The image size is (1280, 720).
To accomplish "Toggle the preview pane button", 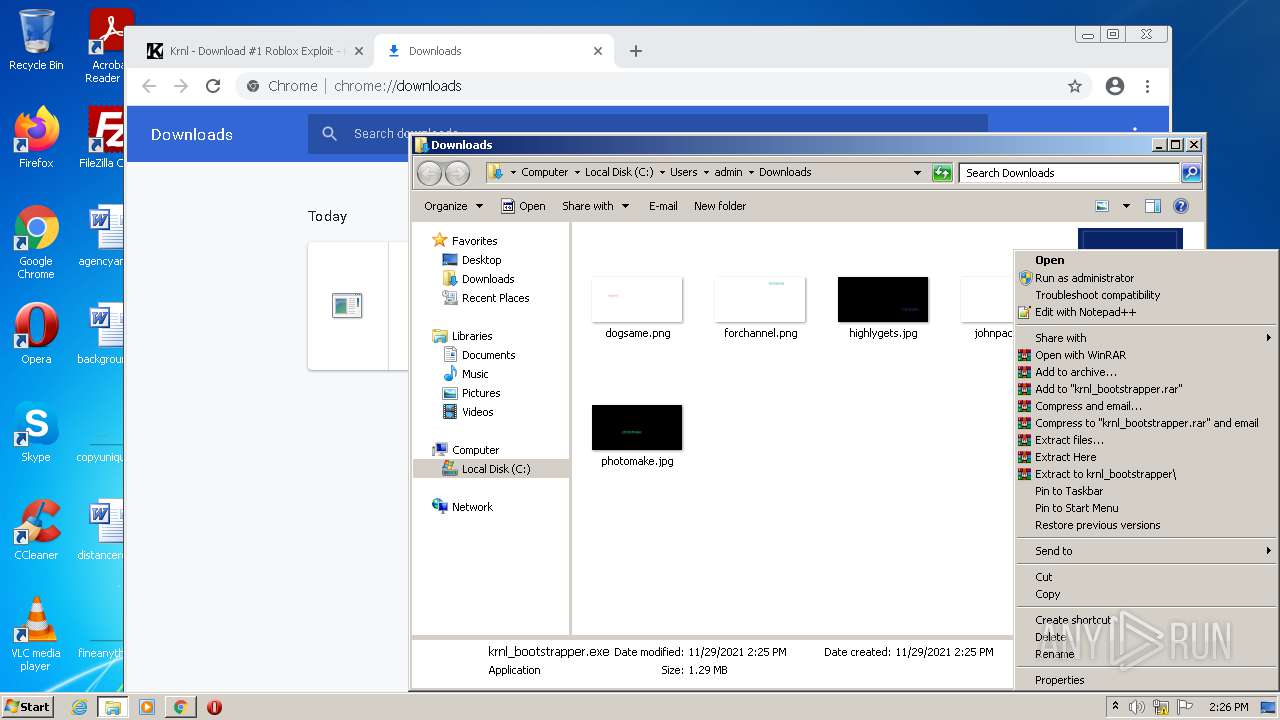I will click(x=1153, y=206).
